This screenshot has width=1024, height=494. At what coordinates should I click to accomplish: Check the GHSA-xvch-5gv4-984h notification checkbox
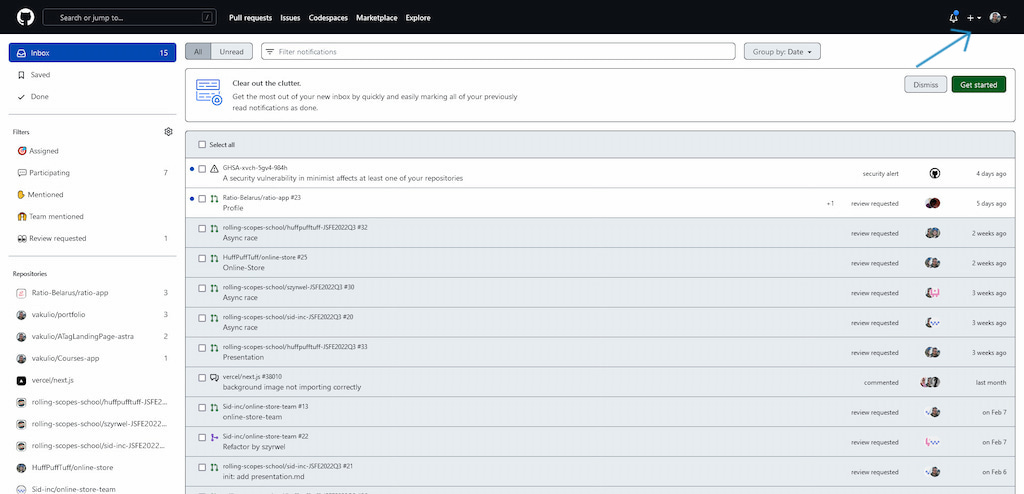point(202,169)
